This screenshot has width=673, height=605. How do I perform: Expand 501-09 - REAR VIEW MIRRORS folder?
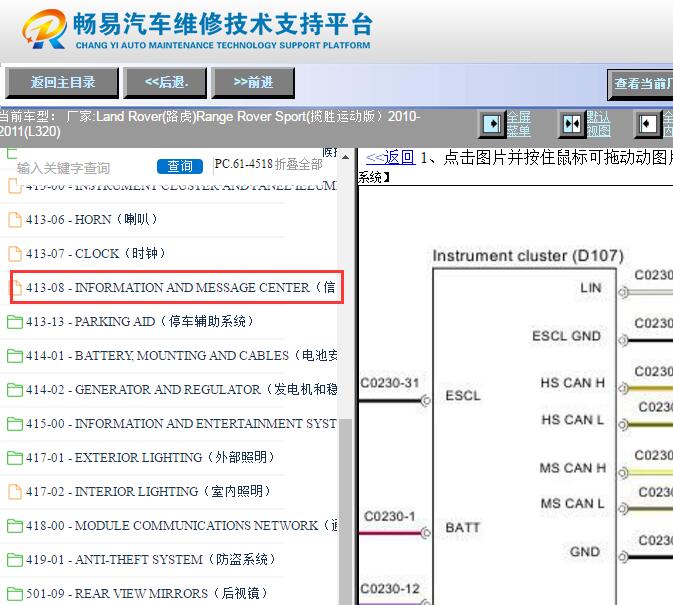coord(146,593)
